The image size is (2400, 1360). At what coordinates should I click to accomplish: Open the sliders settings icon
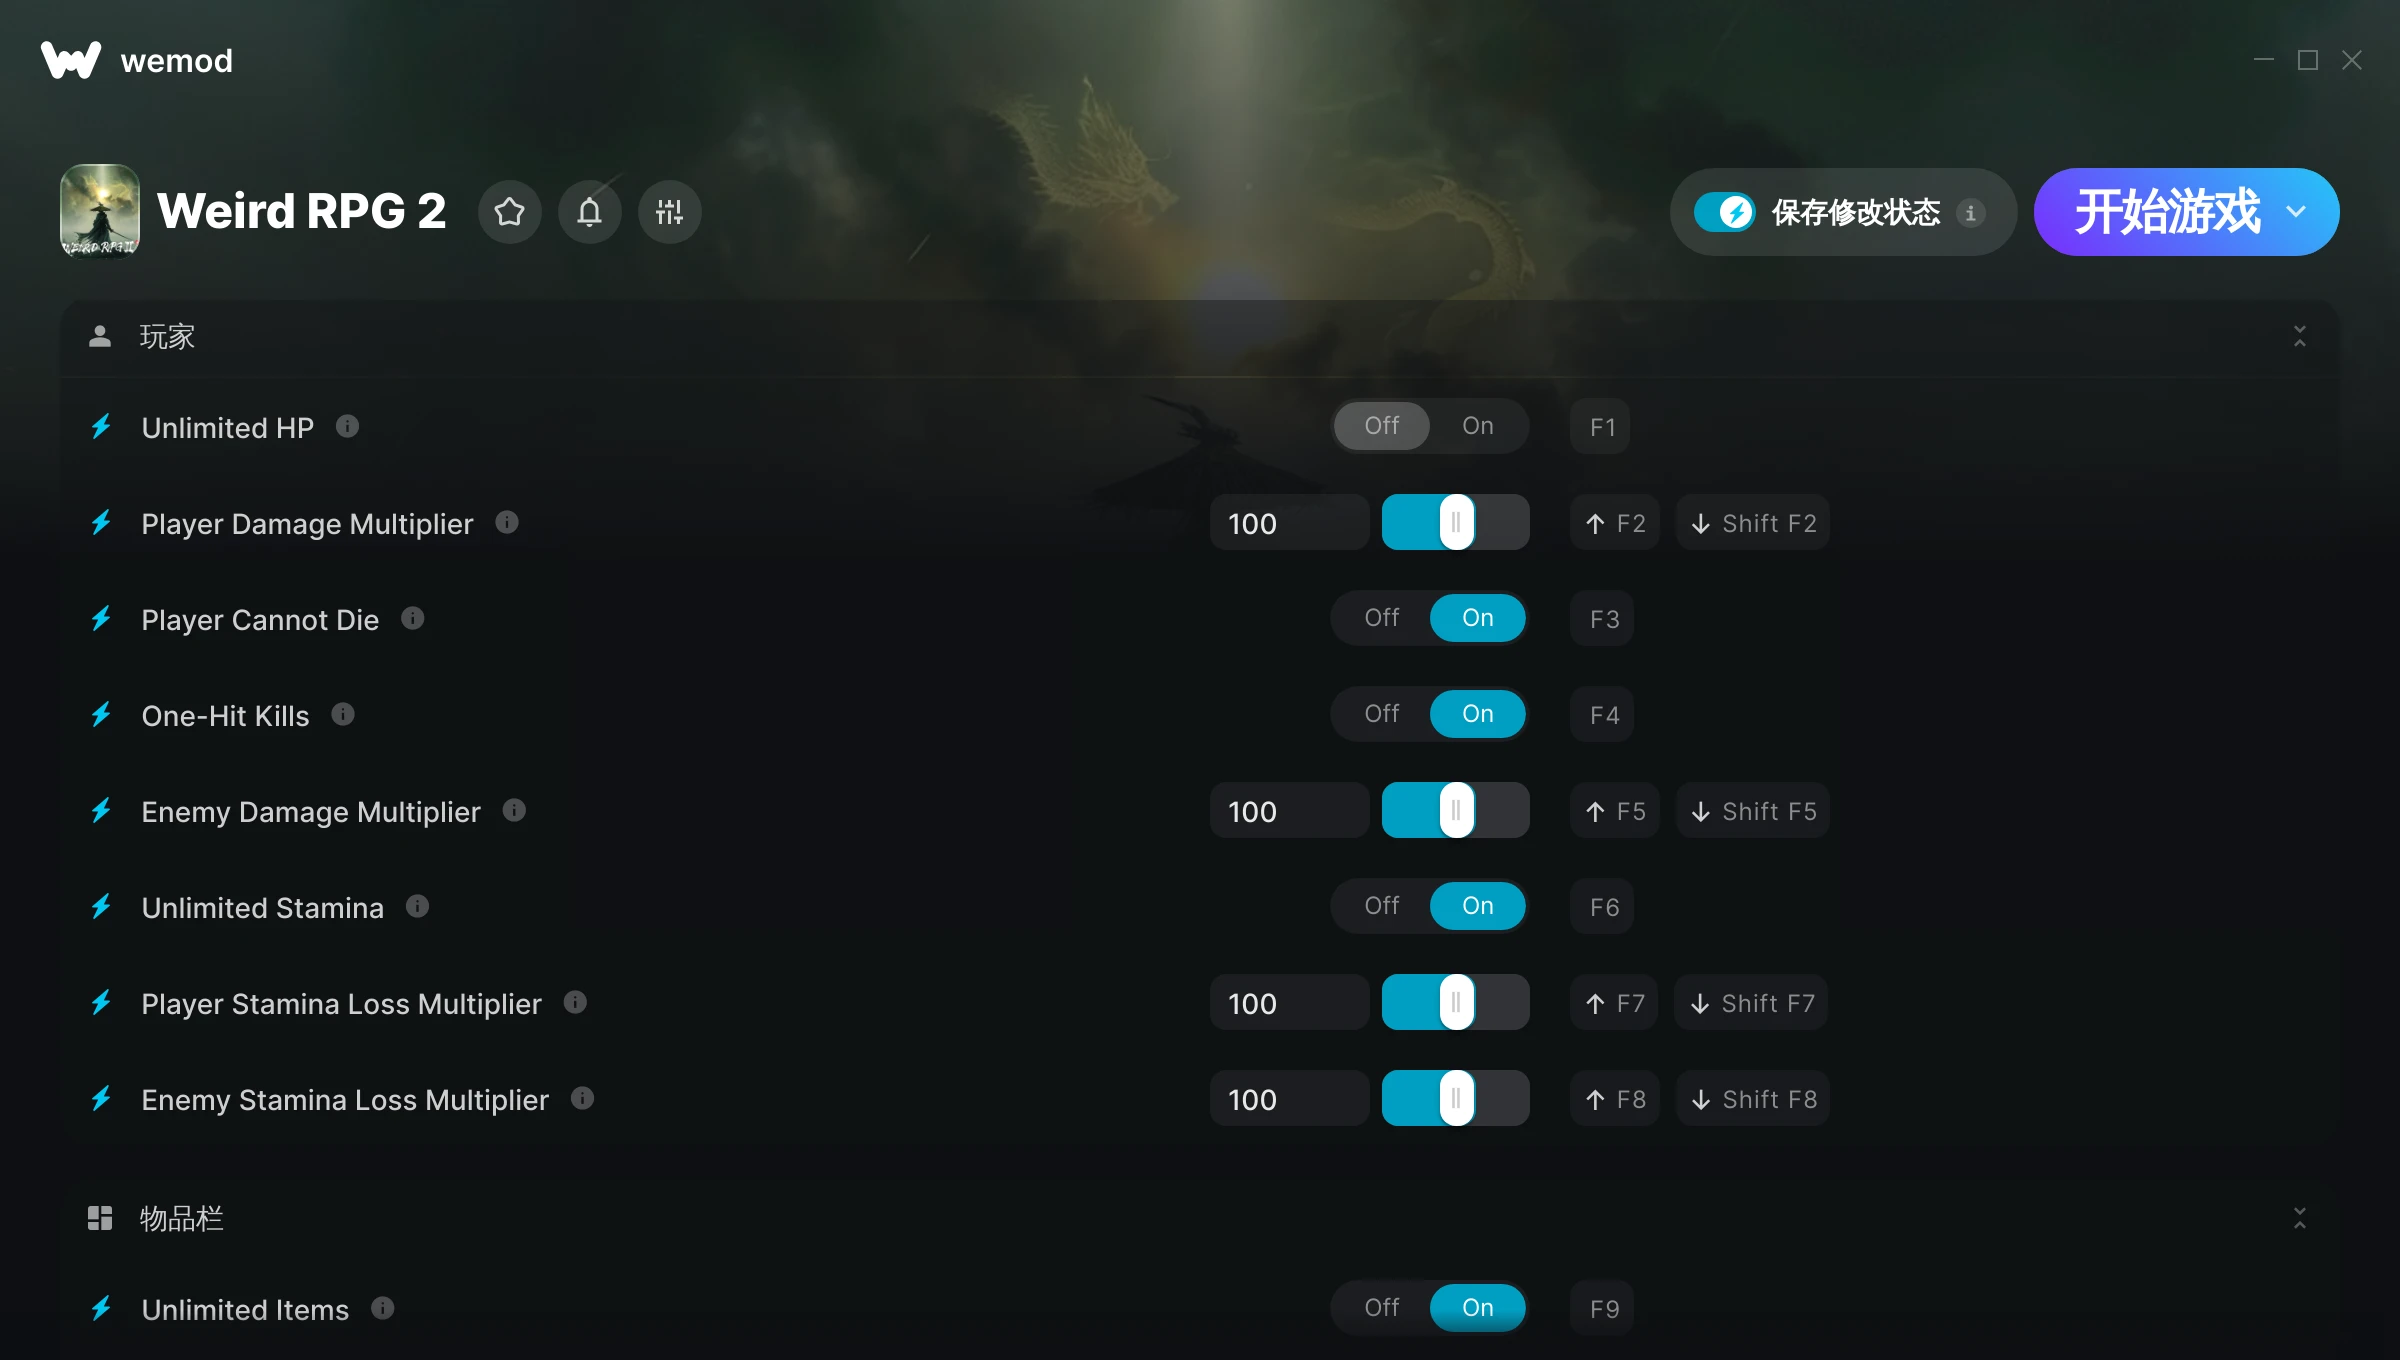pos(670,212)
